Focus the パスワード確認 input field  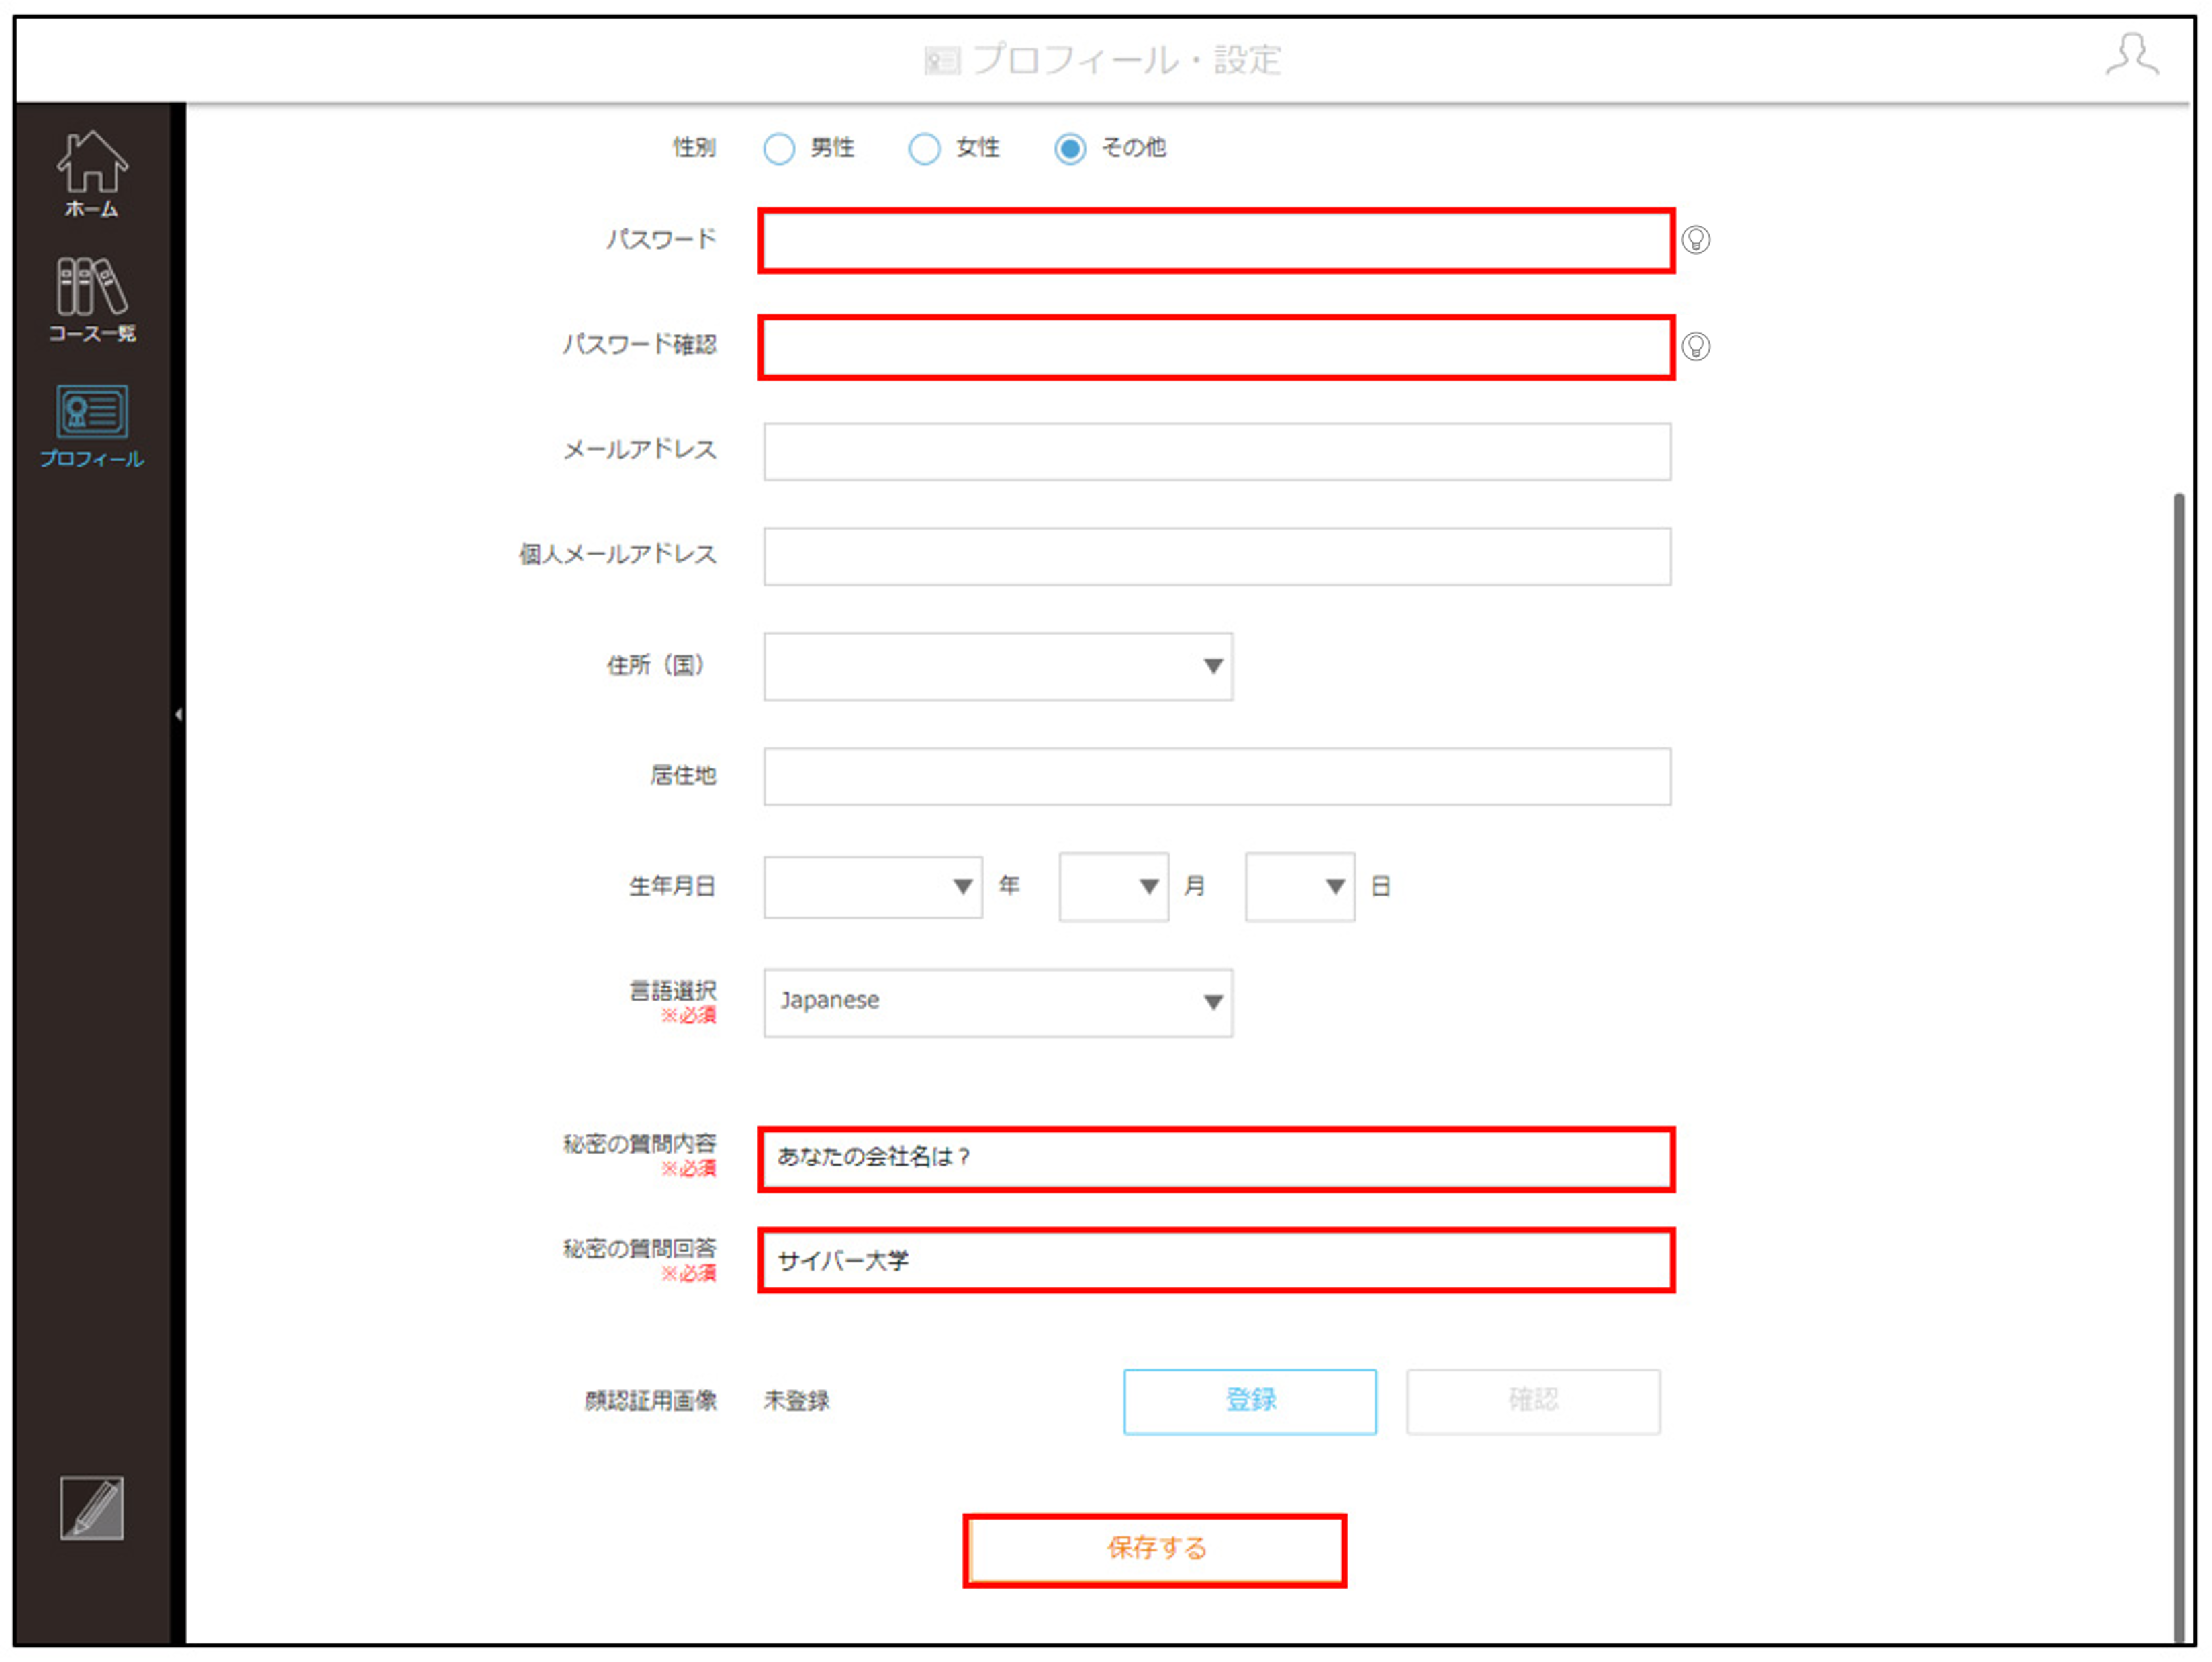[x=1217, y=347]
